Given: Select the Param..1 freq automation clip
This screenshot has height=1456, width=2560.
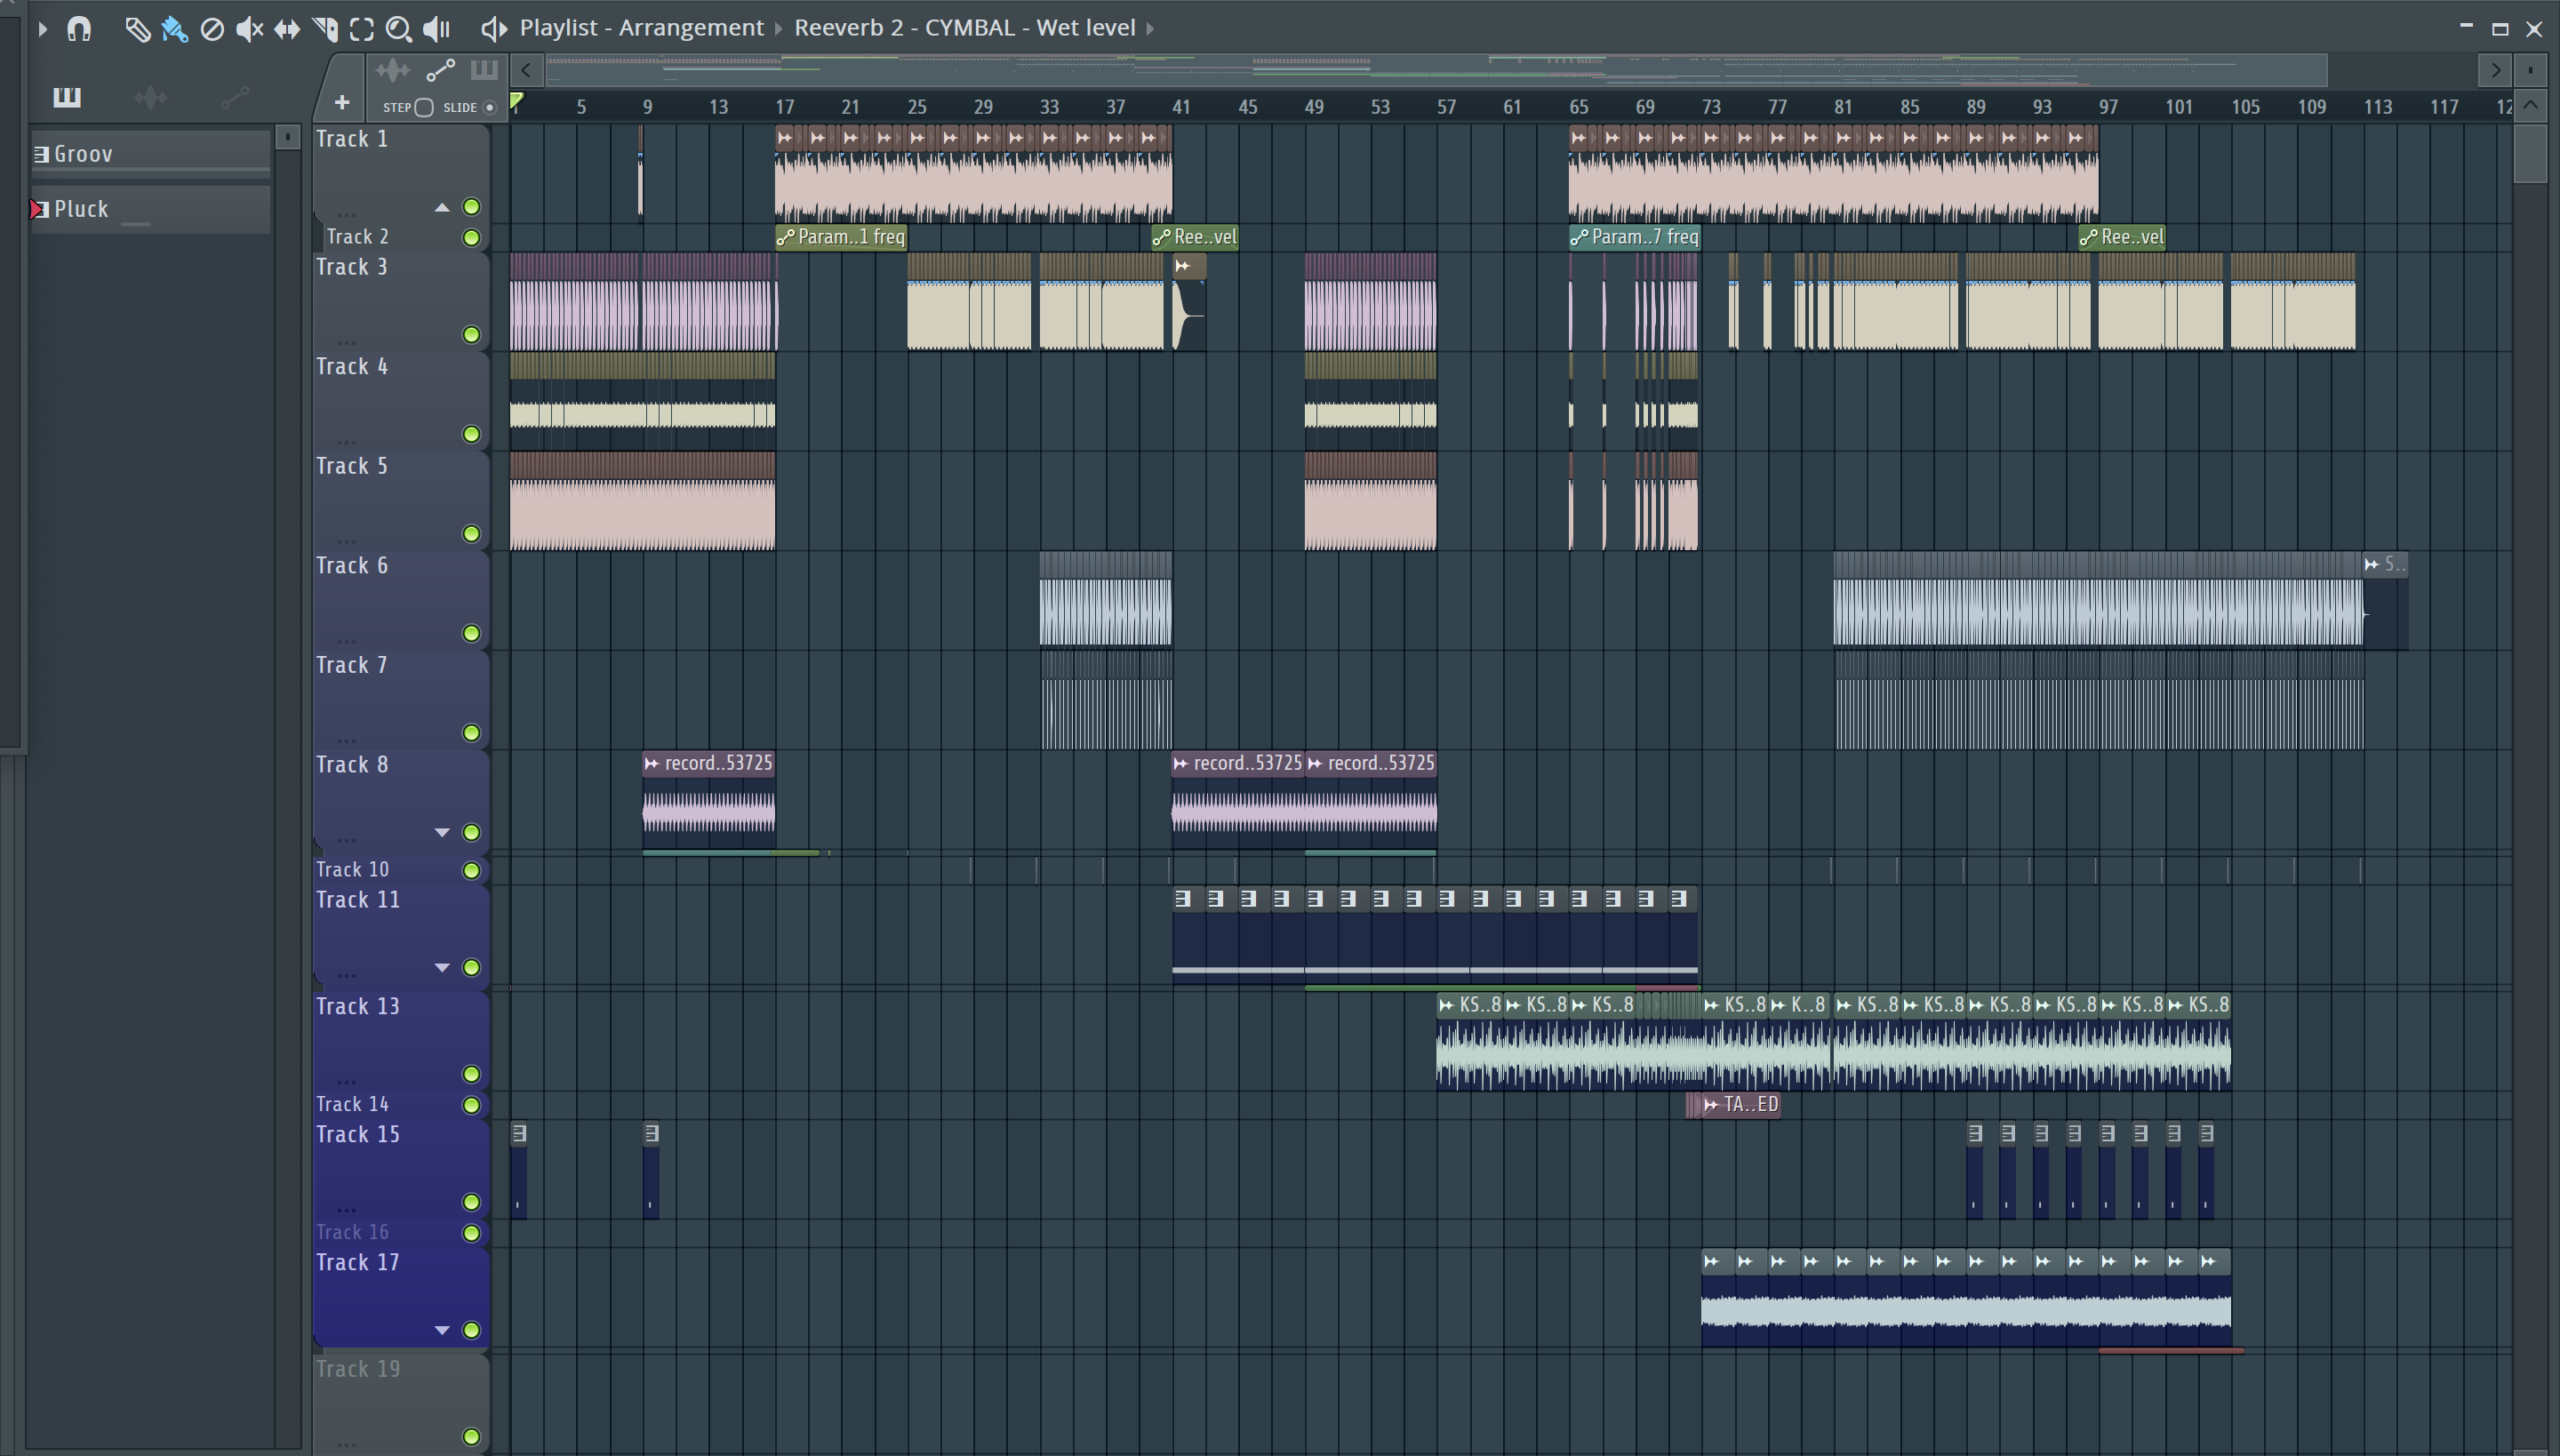Looking at the screenshot, I should pos(841,237).
